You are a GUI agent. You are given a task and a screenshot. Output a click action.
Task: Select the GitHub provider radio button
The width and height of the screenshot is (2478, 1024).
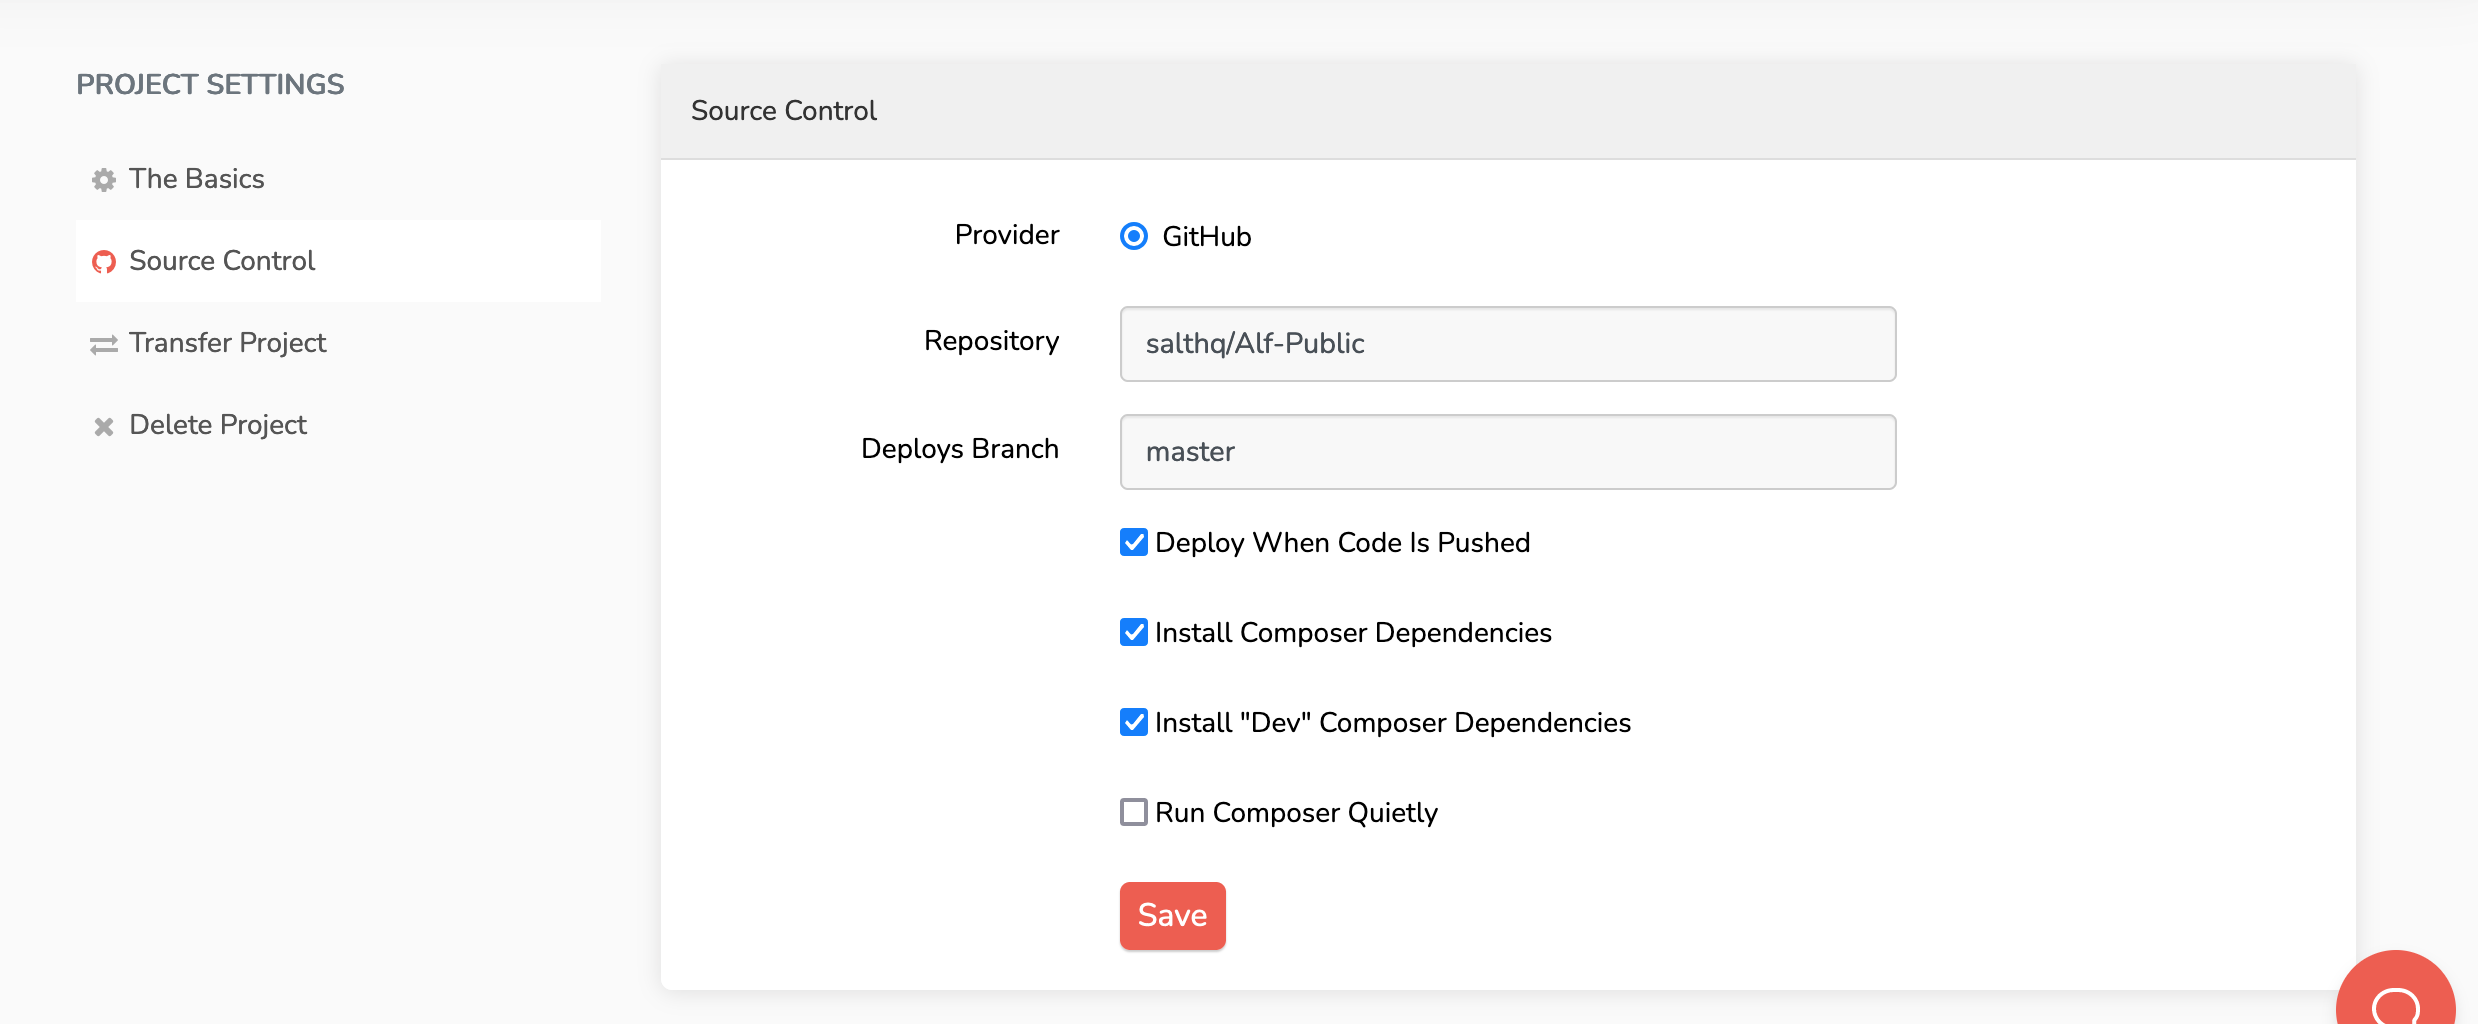click(x=1134, y=237)
